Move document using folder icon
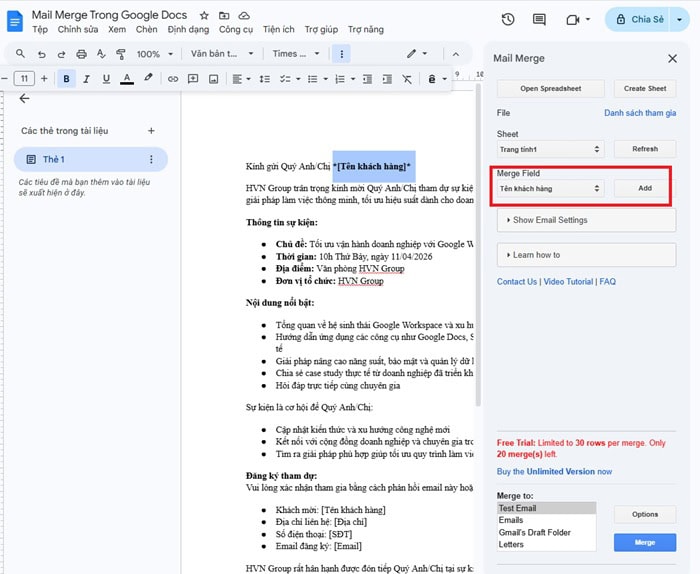 coord(224,16)
